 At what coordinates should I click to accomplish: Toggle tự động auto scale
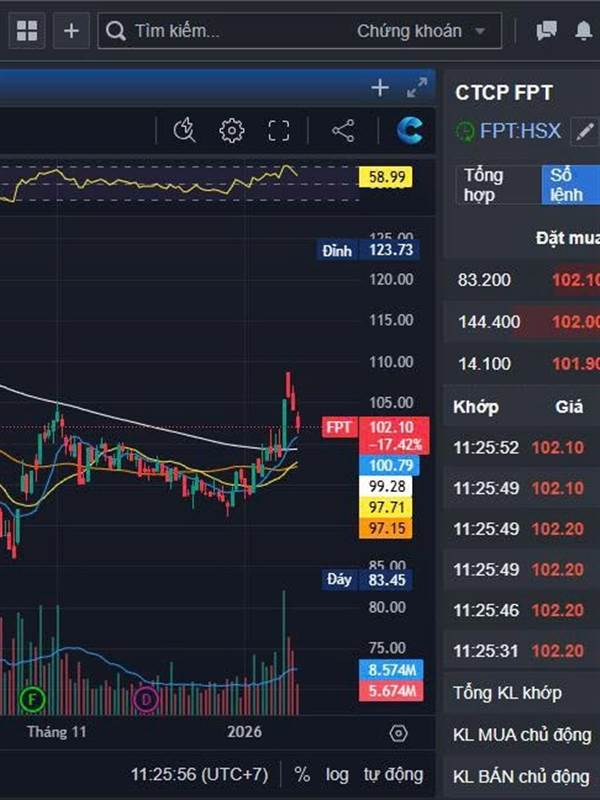(x=393, y=774)
